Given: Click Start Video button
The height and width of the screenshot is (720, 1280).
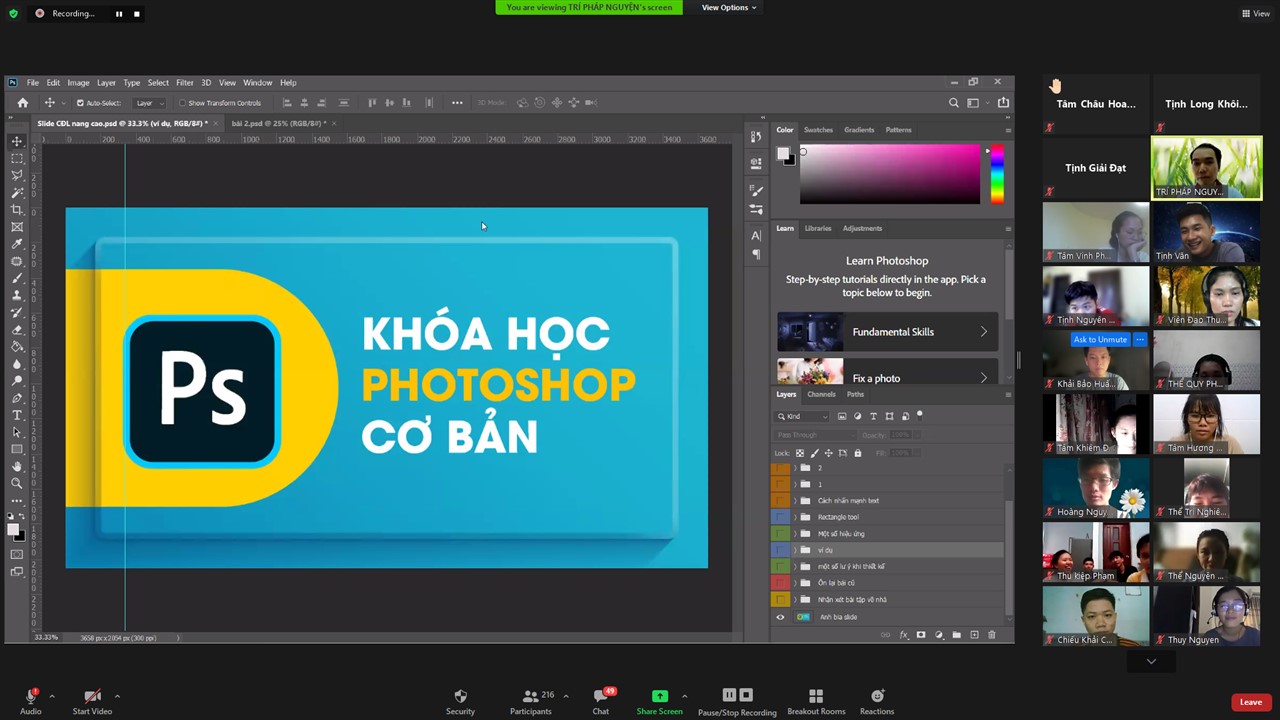Looking at the screenshot, I should pyautogui.click(x=92, y=700).
